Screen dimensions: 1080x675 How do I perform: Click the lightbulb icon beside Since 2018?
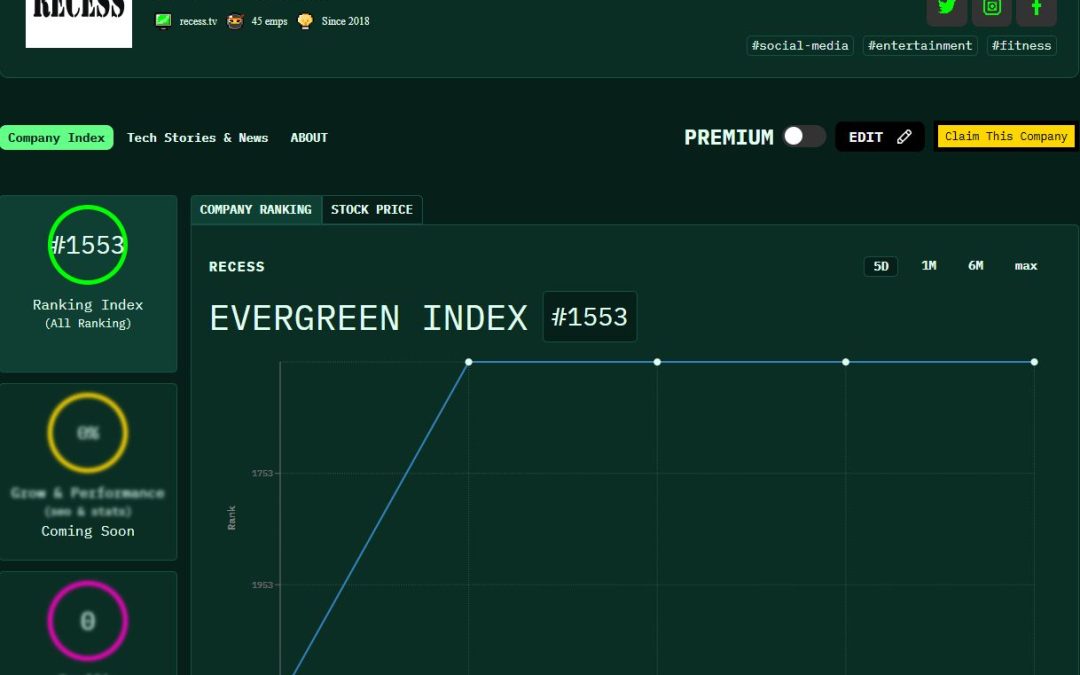point(305,21)
